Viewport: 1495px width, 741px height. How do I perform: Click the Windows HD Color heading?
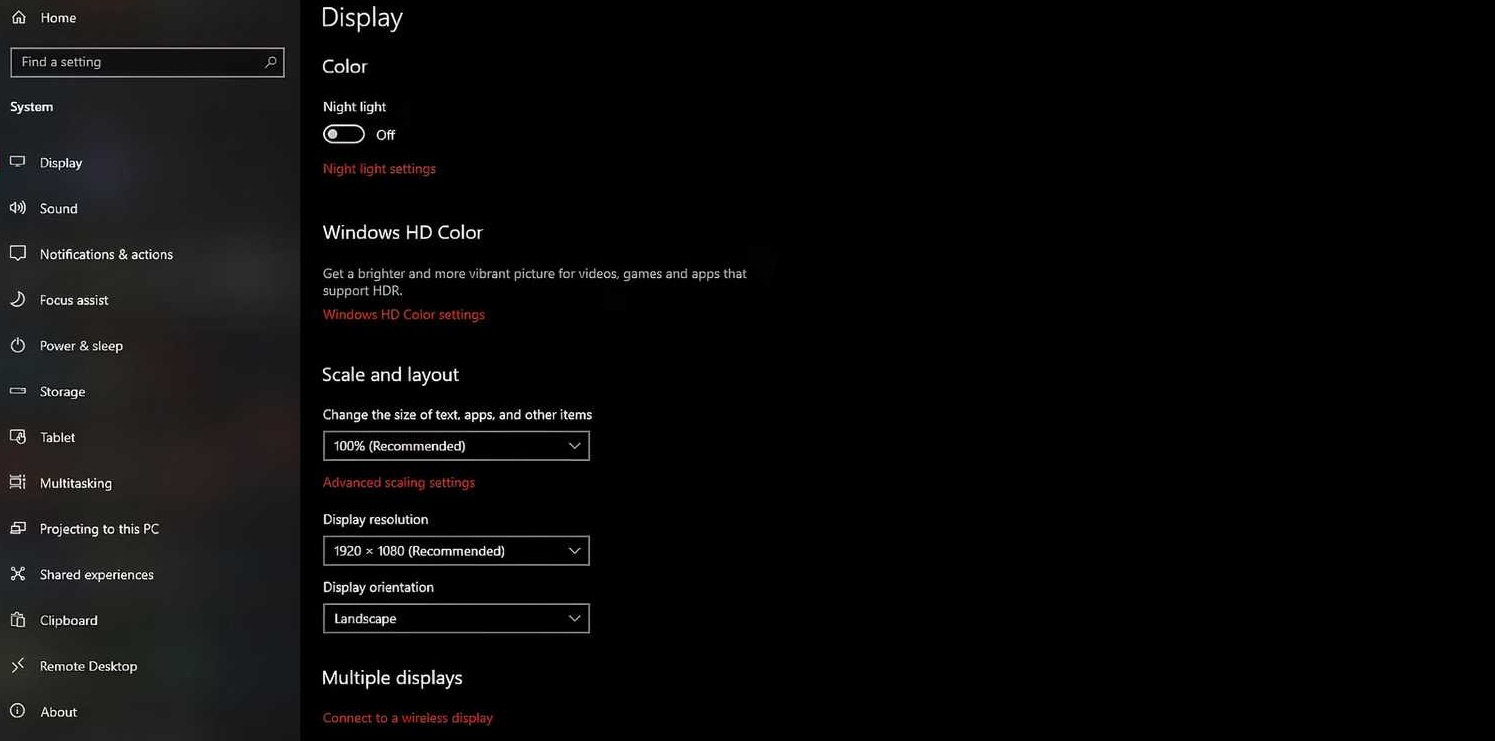(402, 232)
